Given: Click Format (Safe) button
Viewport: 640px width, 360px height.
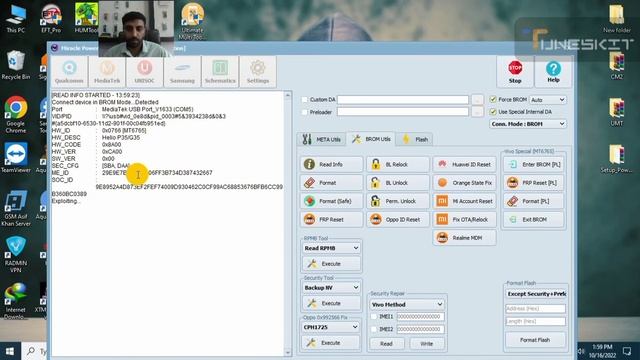Looking at the screenshot, I should tap(331, 201).
